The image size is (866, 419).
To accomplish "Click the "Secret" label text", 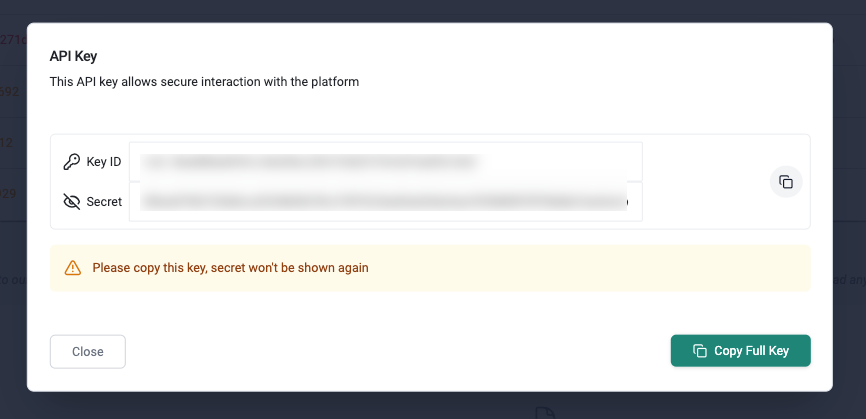I will 104,202.
